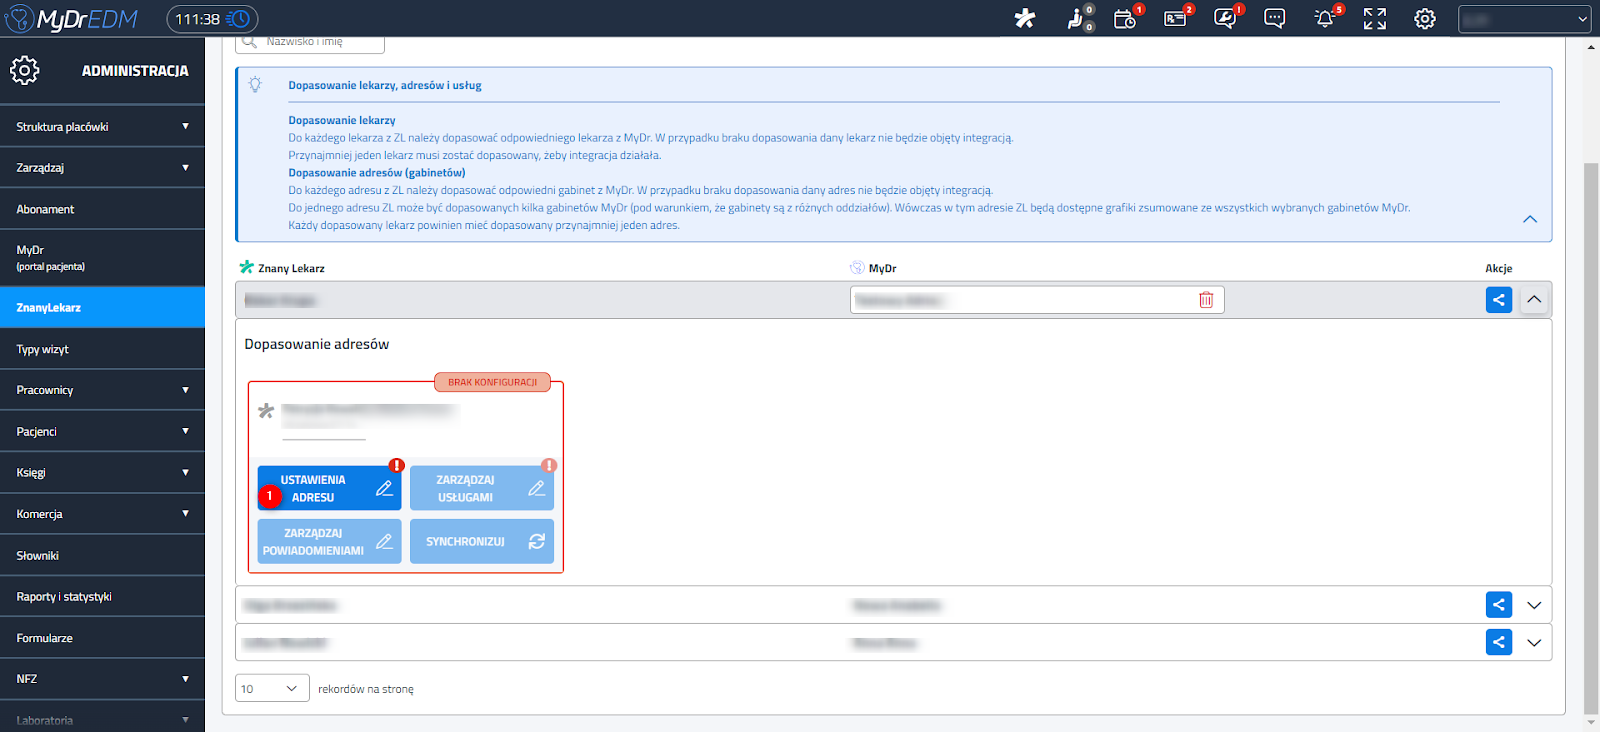This screenshot has width=1600, height=732.
Task: Open ZARZĄDZAJ POWIADOMIENIAMI button
Action: click(329, 541)
